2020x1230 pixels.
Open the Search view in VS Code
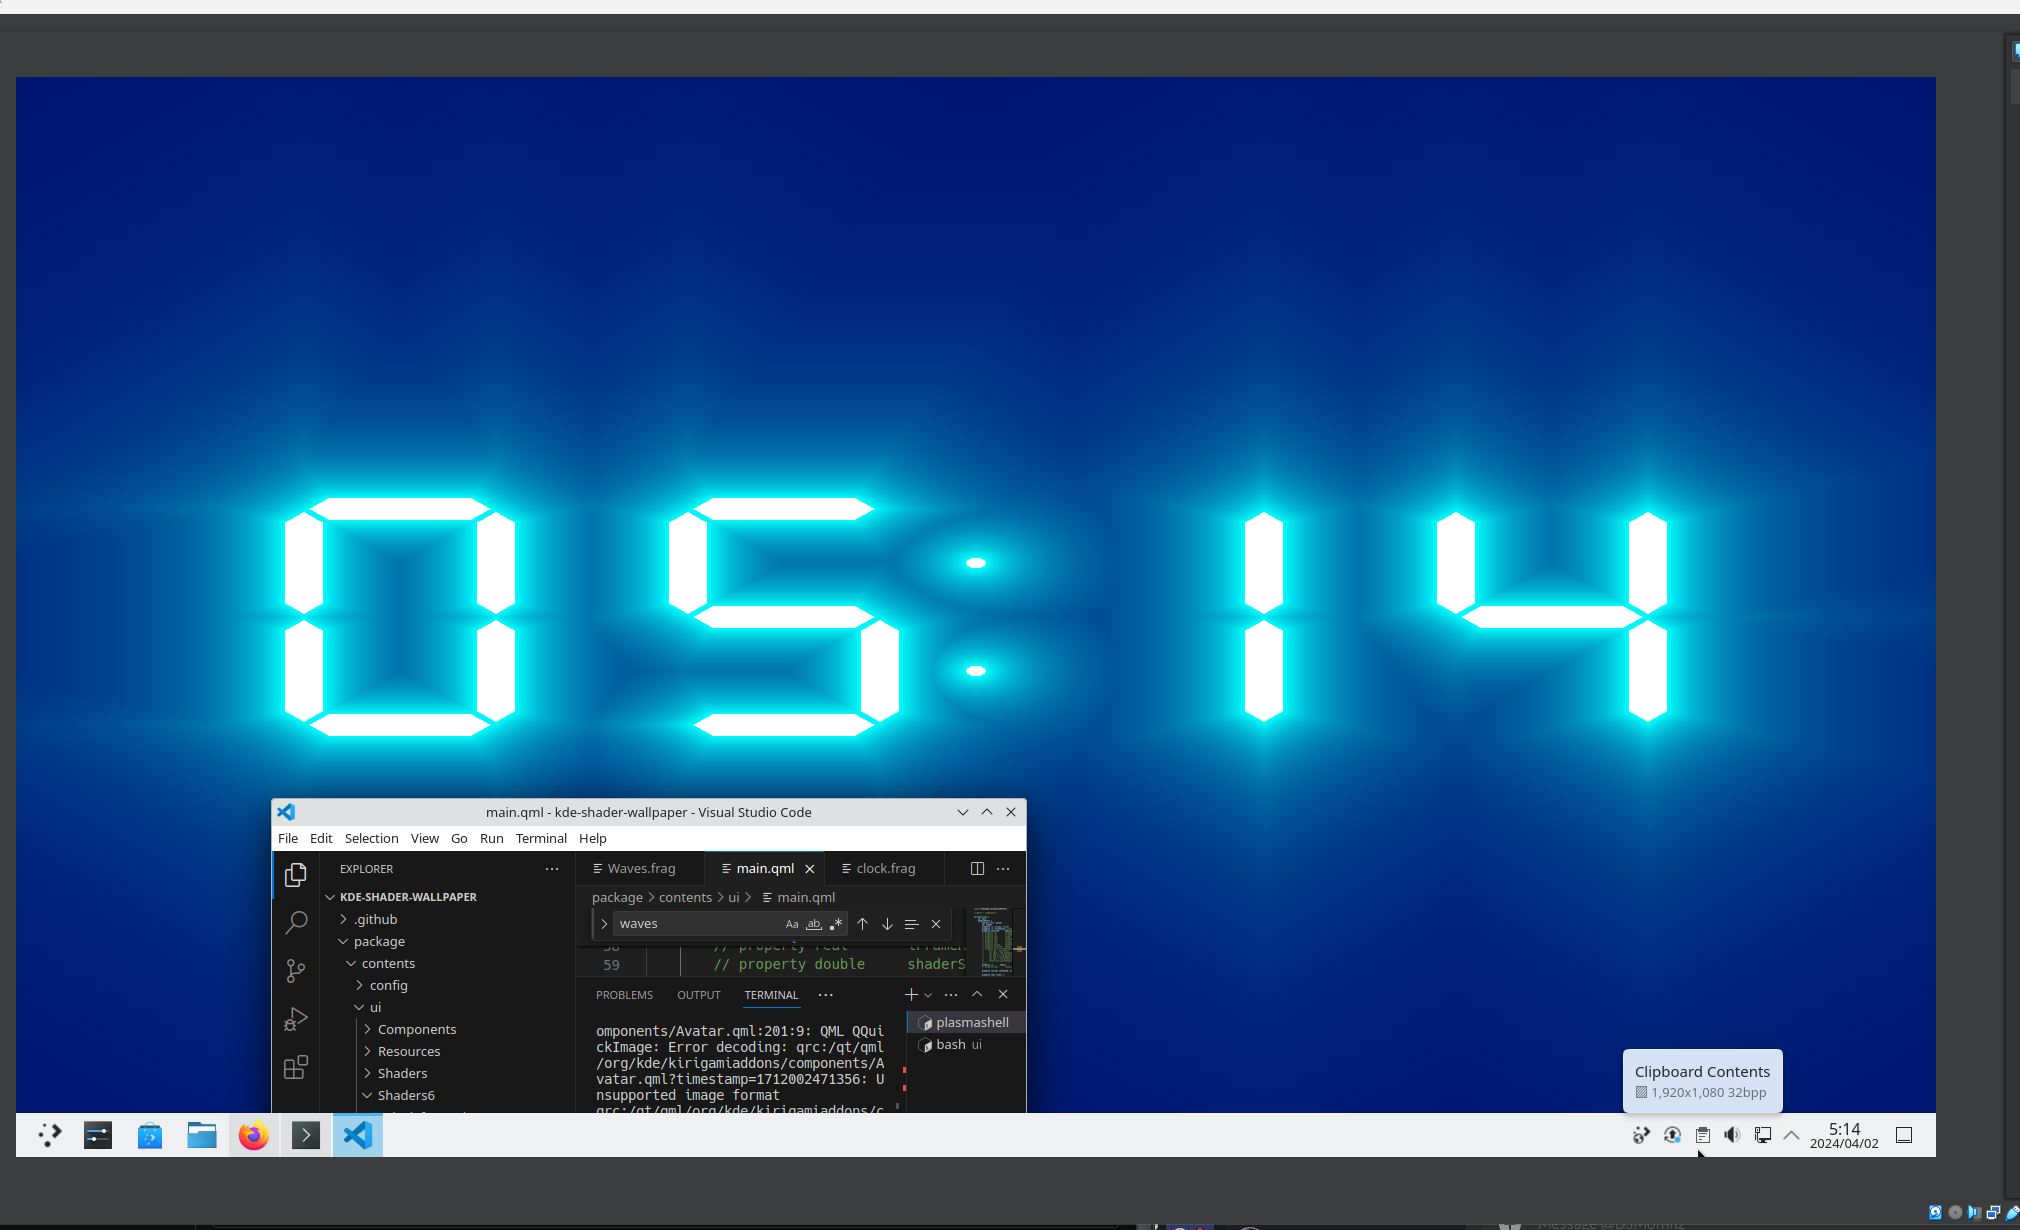(295, 923)
